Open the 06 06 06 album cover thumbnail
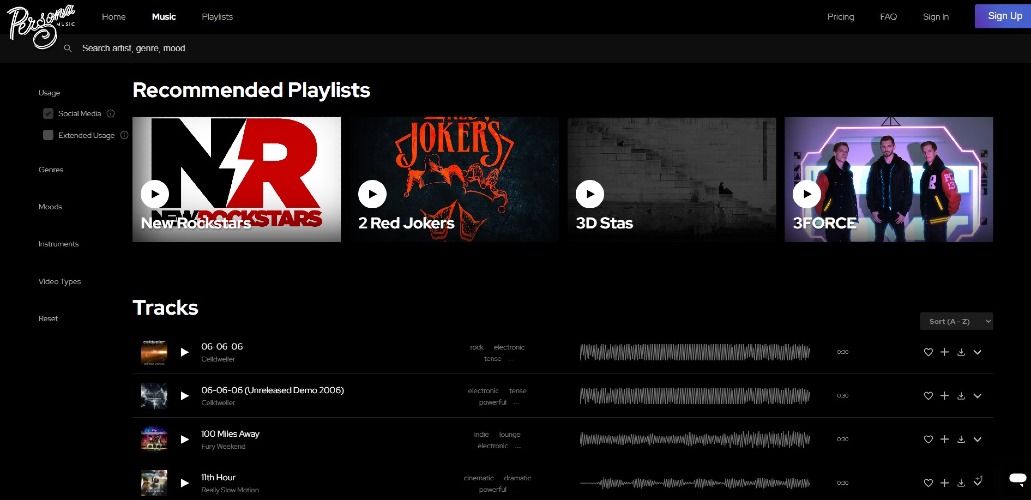 click(154, 352)
